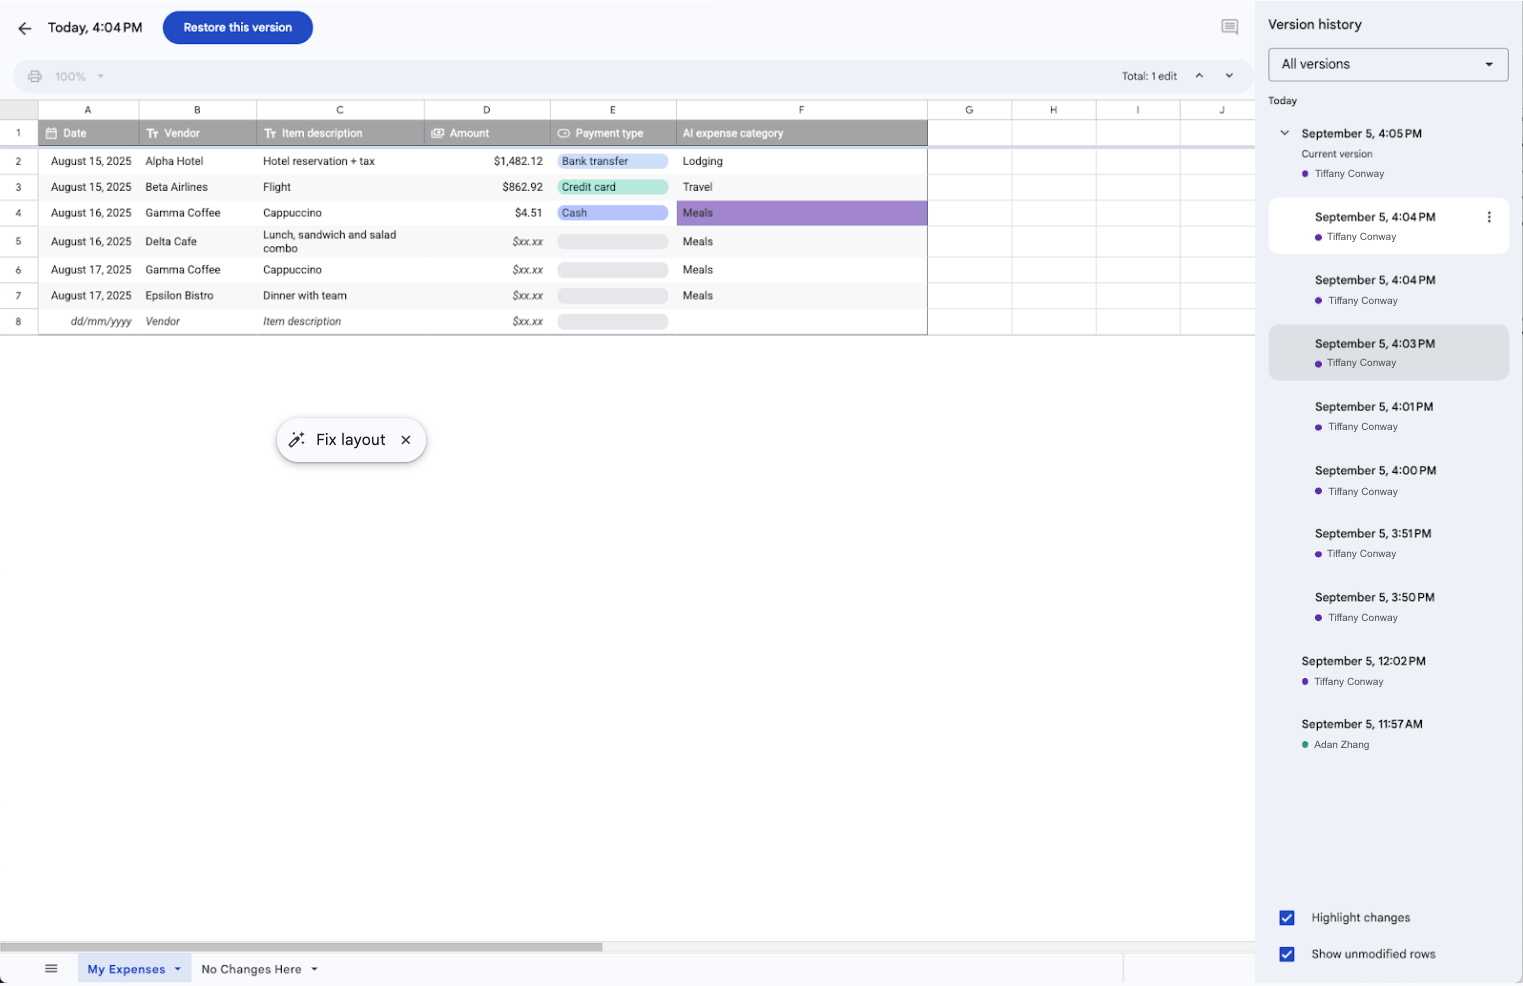Collapse the September 5, 4:05 PM version group

[1284, 133]
